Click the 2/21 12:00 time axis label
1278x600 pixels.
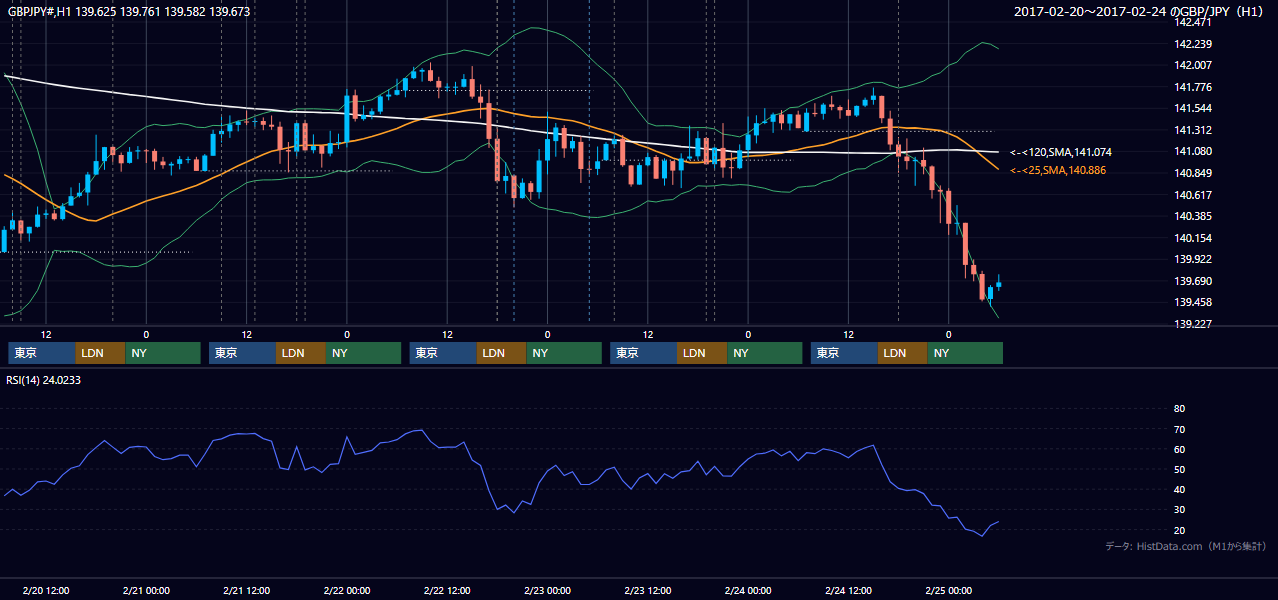pyautogui.click(x=246, y=590)
